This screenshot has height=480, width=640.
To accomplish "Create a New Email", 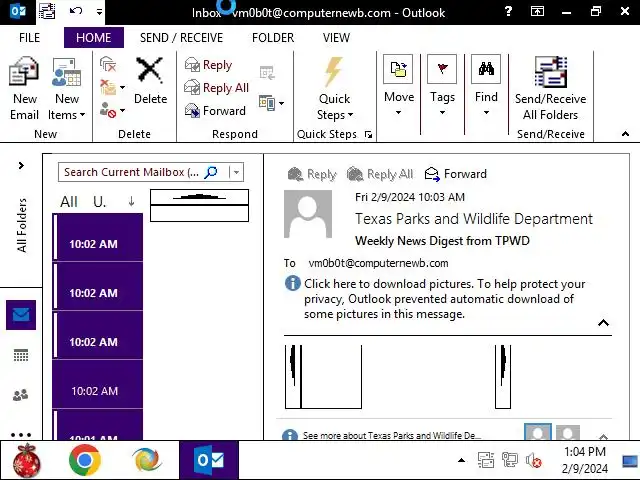I will click(24, 89).
